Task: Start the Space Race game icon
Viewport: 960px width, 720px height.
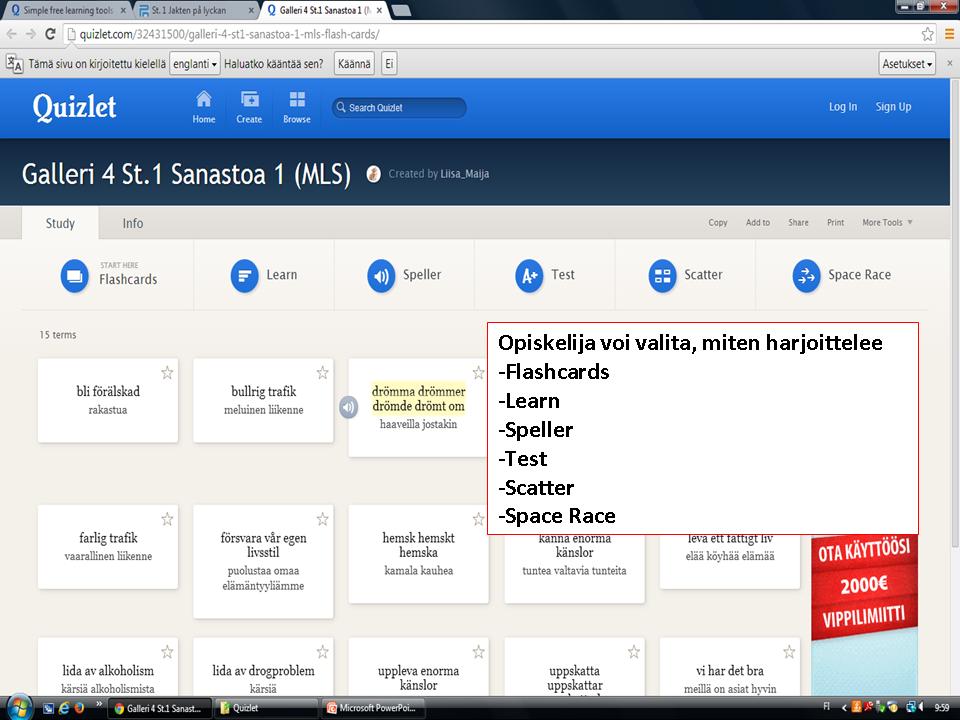Action: [806, 275]
